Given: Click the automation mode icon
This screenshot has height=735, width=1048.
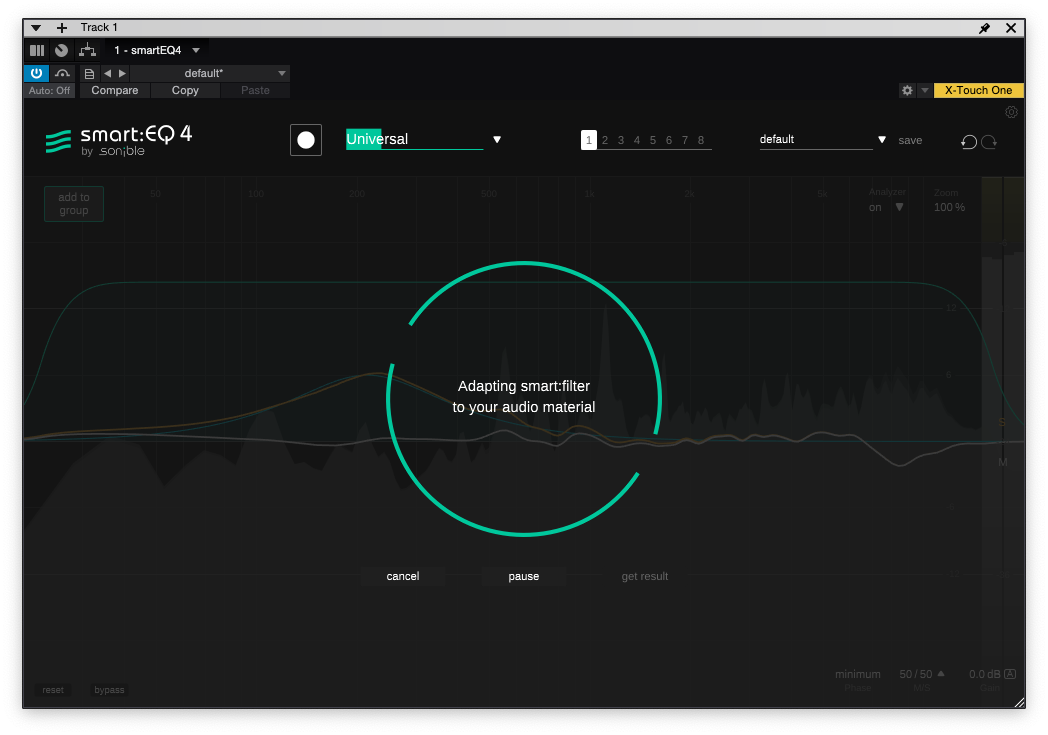Looking at the screenshot, I should coord(62,73).
